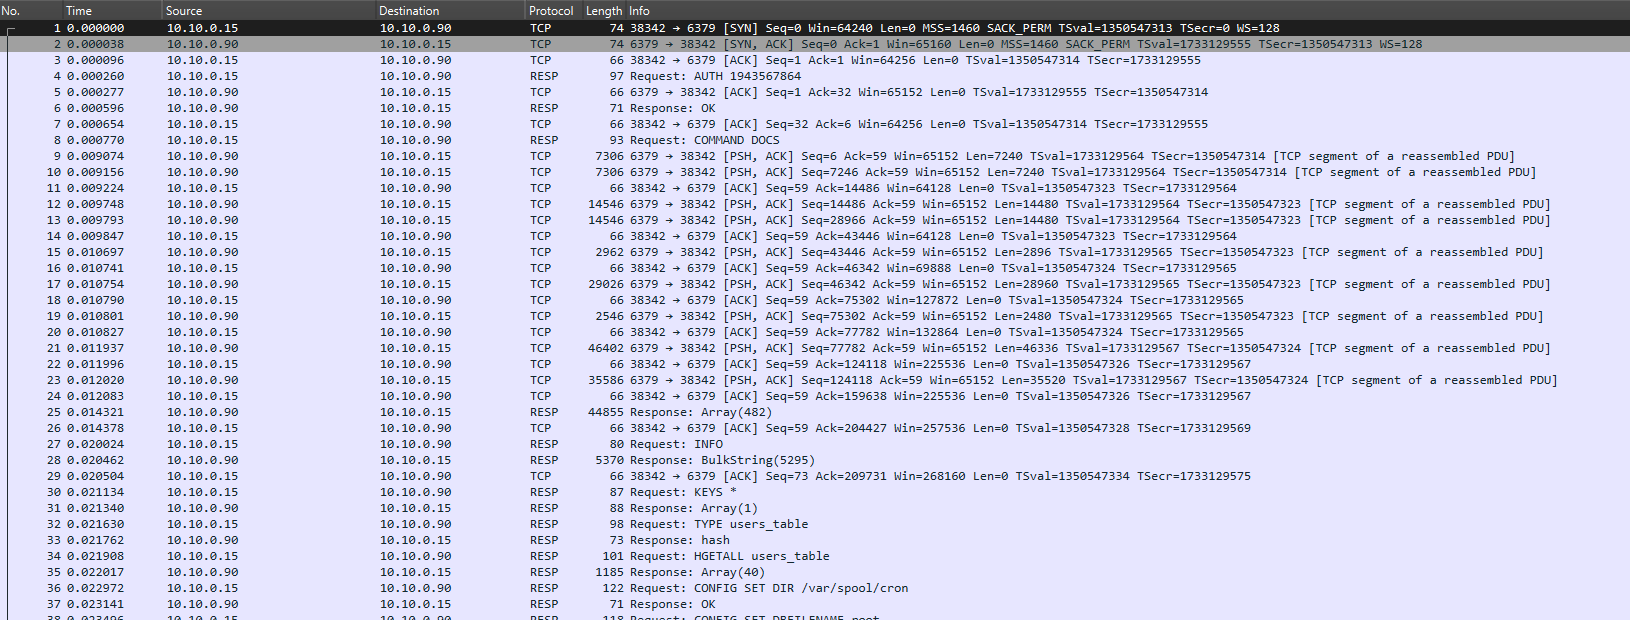The image size is (1630, 620).
Task: Select packet 8 Request: COMMAND DOCS
Action: point(815,140)
